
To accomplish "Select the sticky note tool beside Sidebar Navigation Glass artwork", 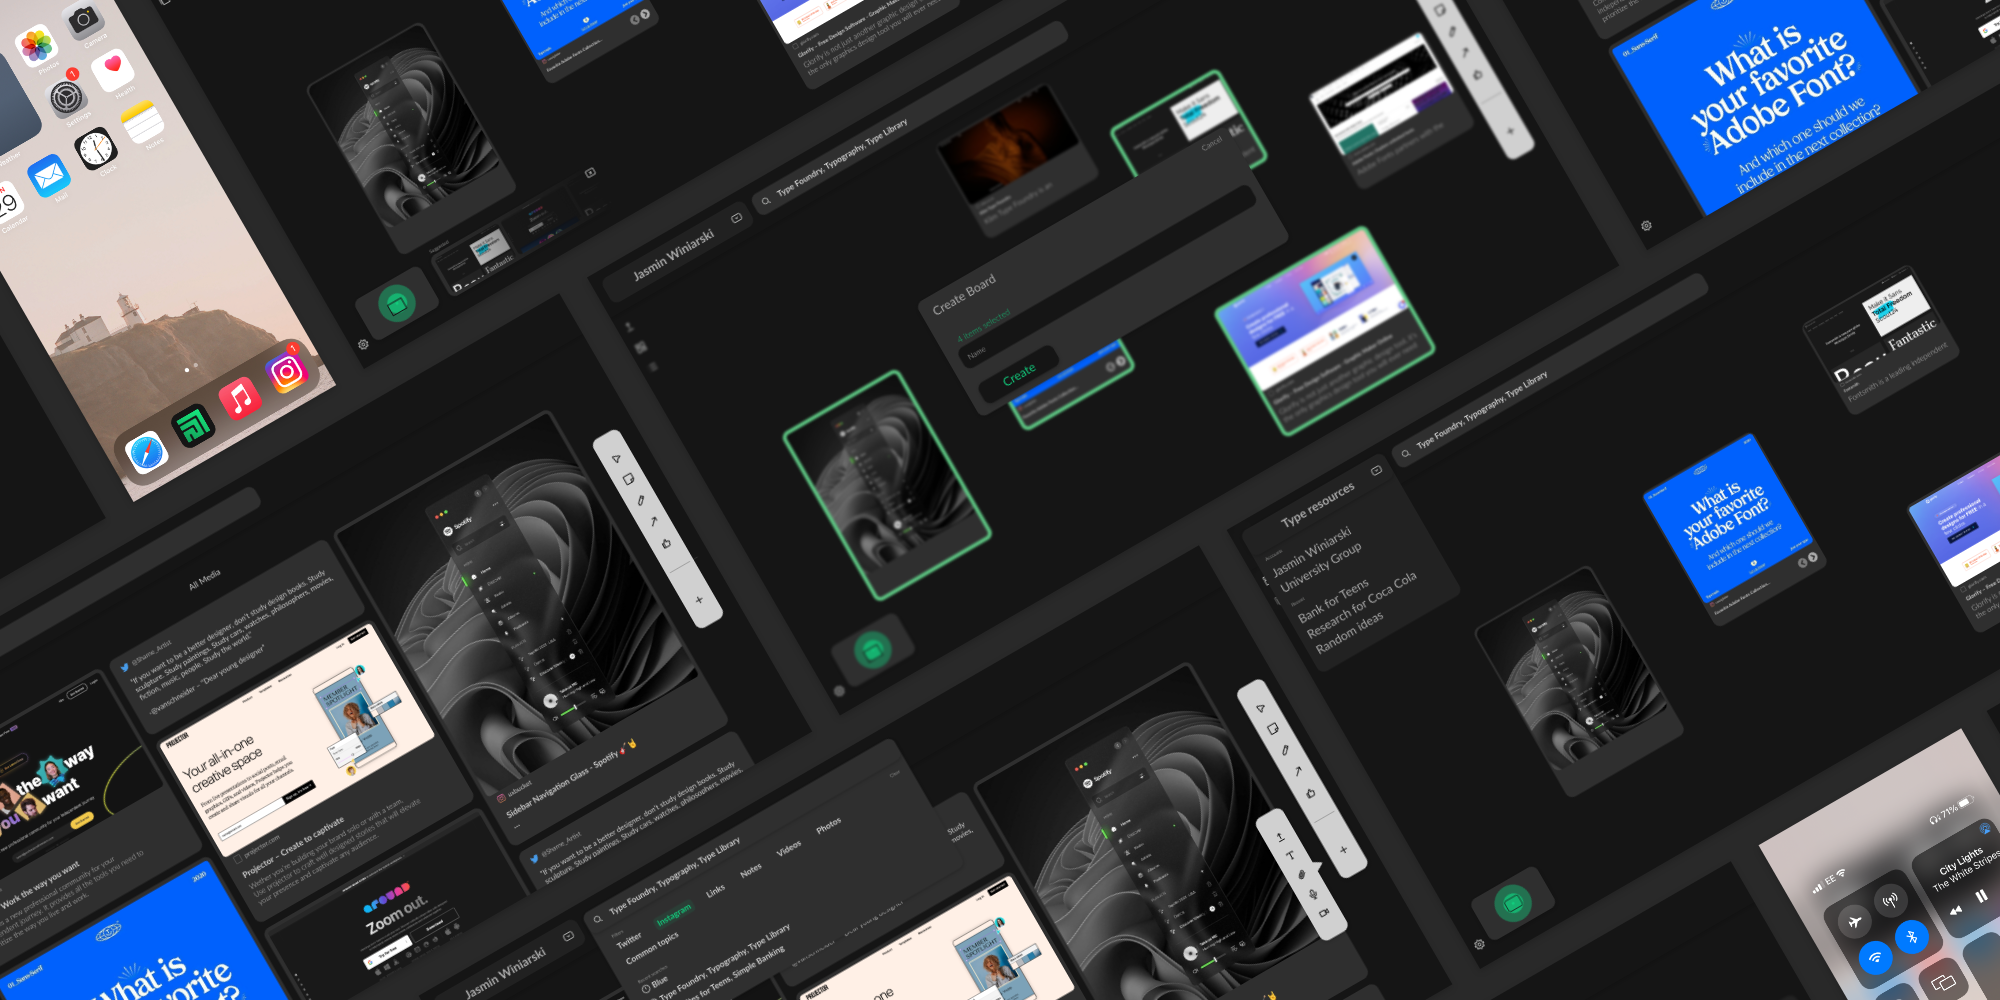I will pyautogui.click(x=628, y=479).
